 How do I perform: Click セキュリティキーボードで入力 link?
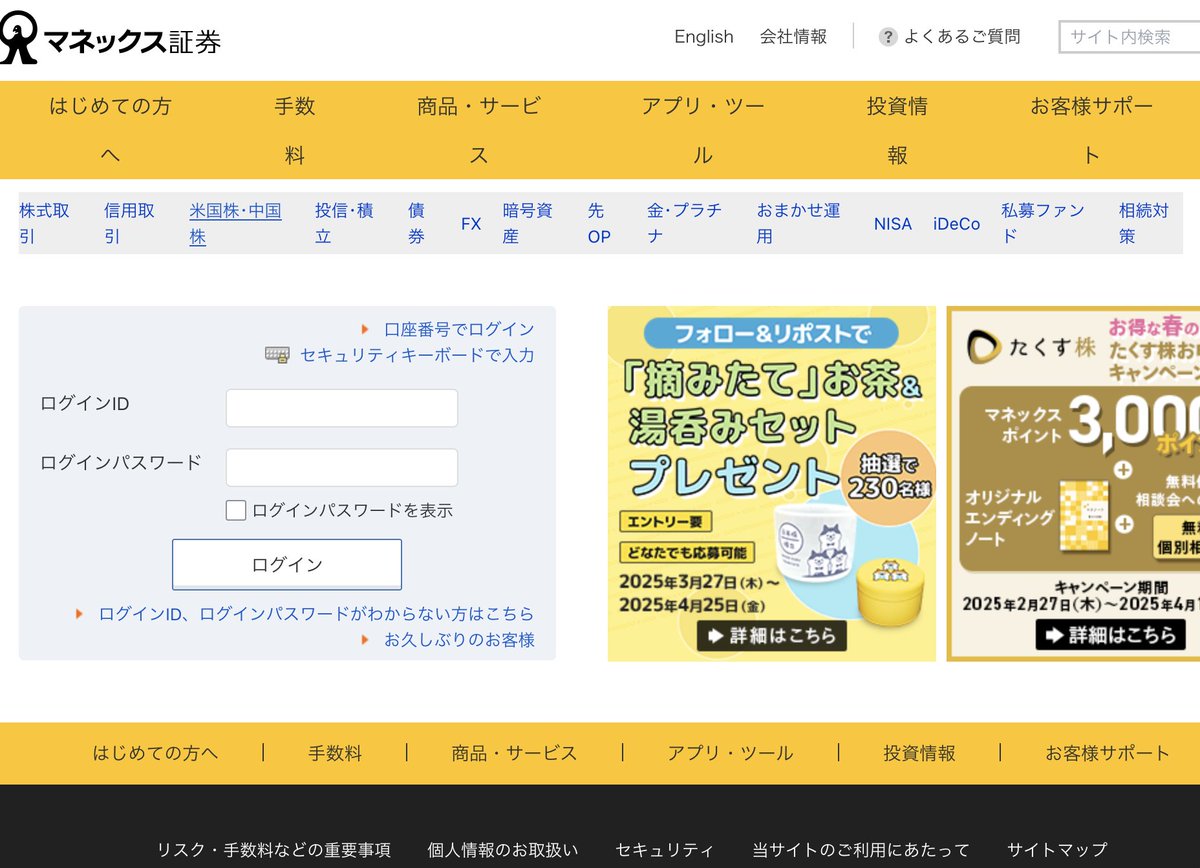click(x=417, y=355)
